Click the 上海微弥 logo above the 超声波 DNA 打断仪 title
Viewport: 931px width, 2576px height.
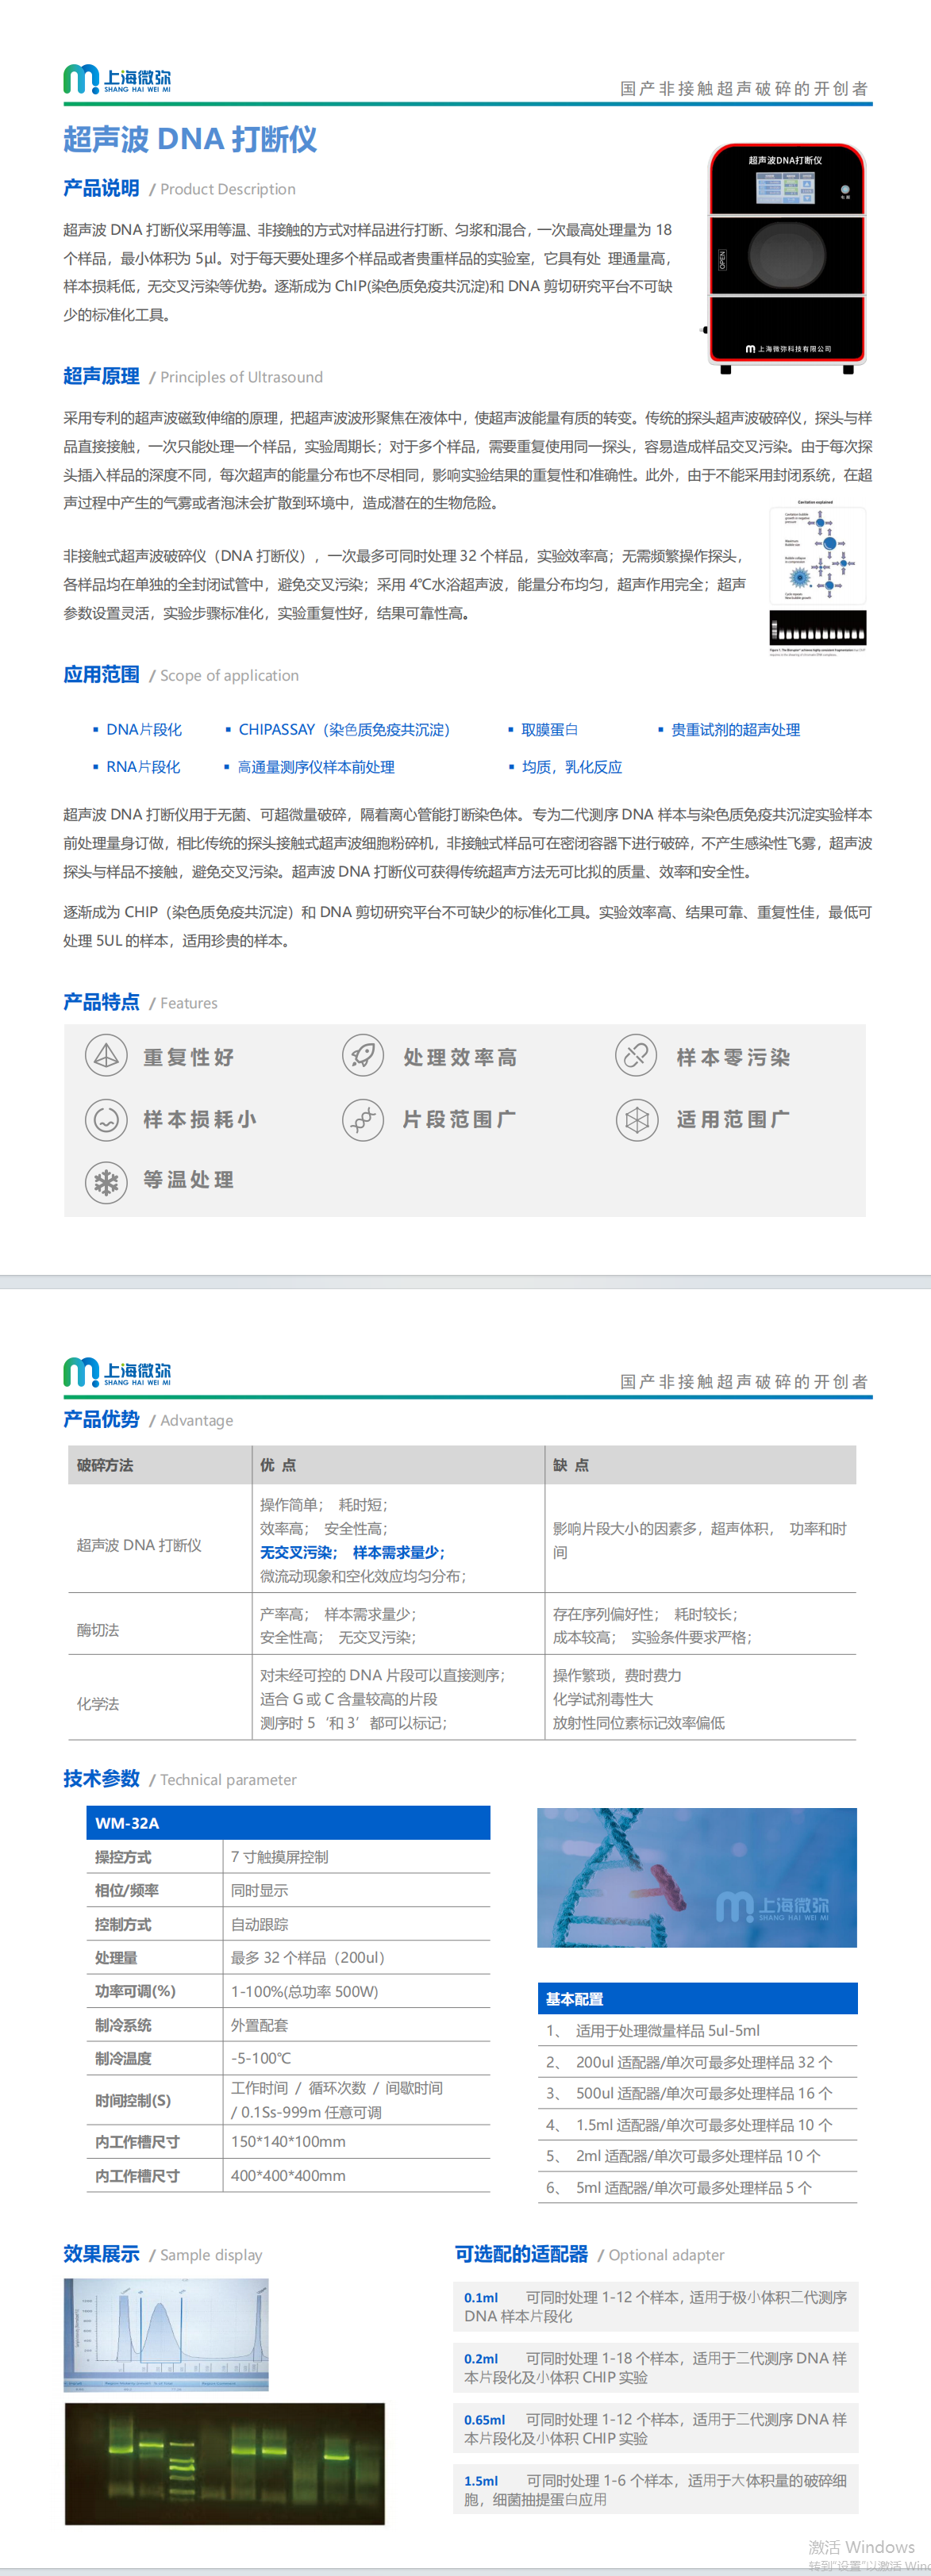click(x=117, y=80)
